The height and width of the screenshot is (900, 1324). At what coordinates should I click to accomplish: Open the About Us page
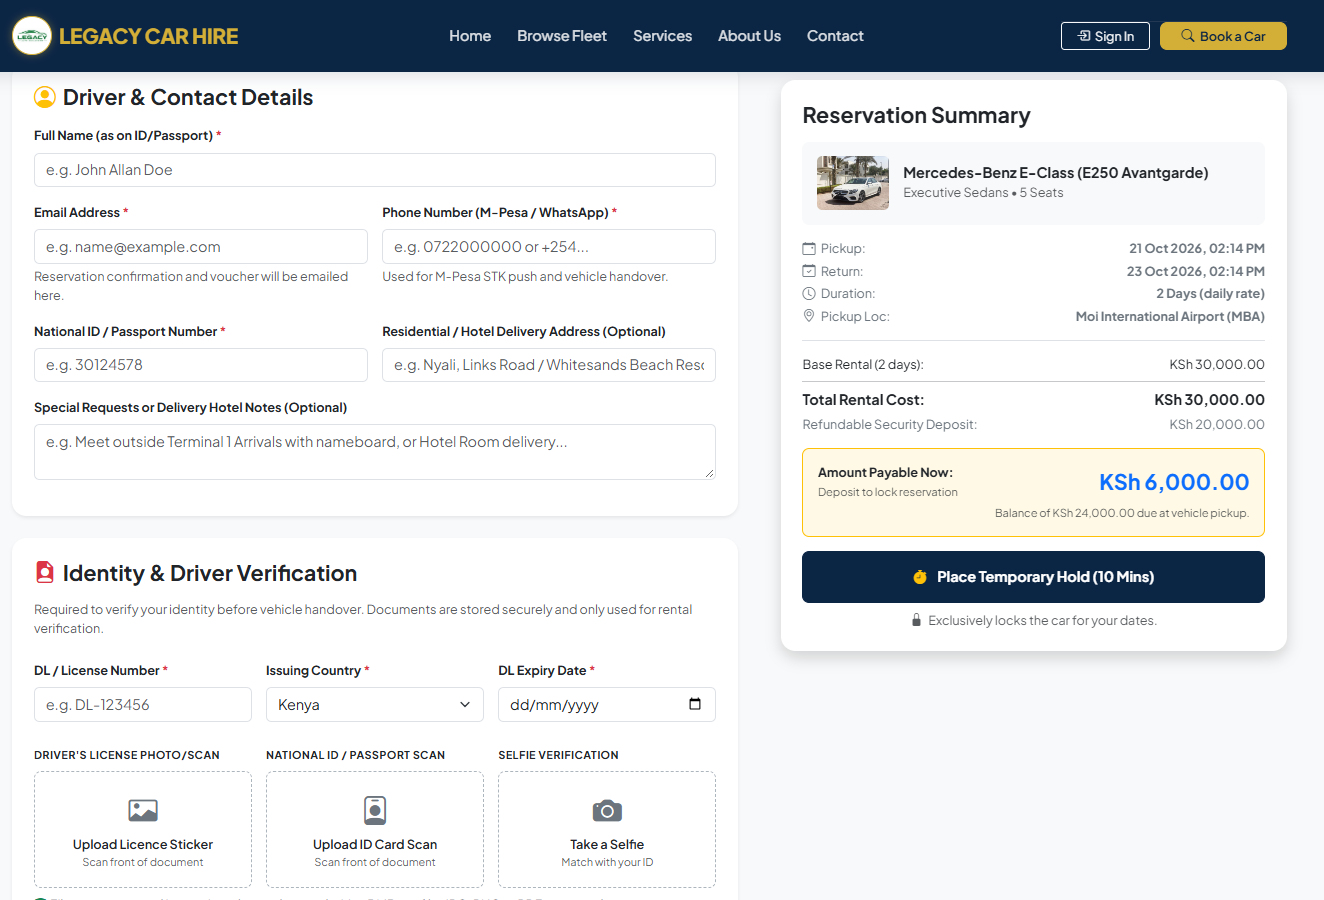pos(749,36)
